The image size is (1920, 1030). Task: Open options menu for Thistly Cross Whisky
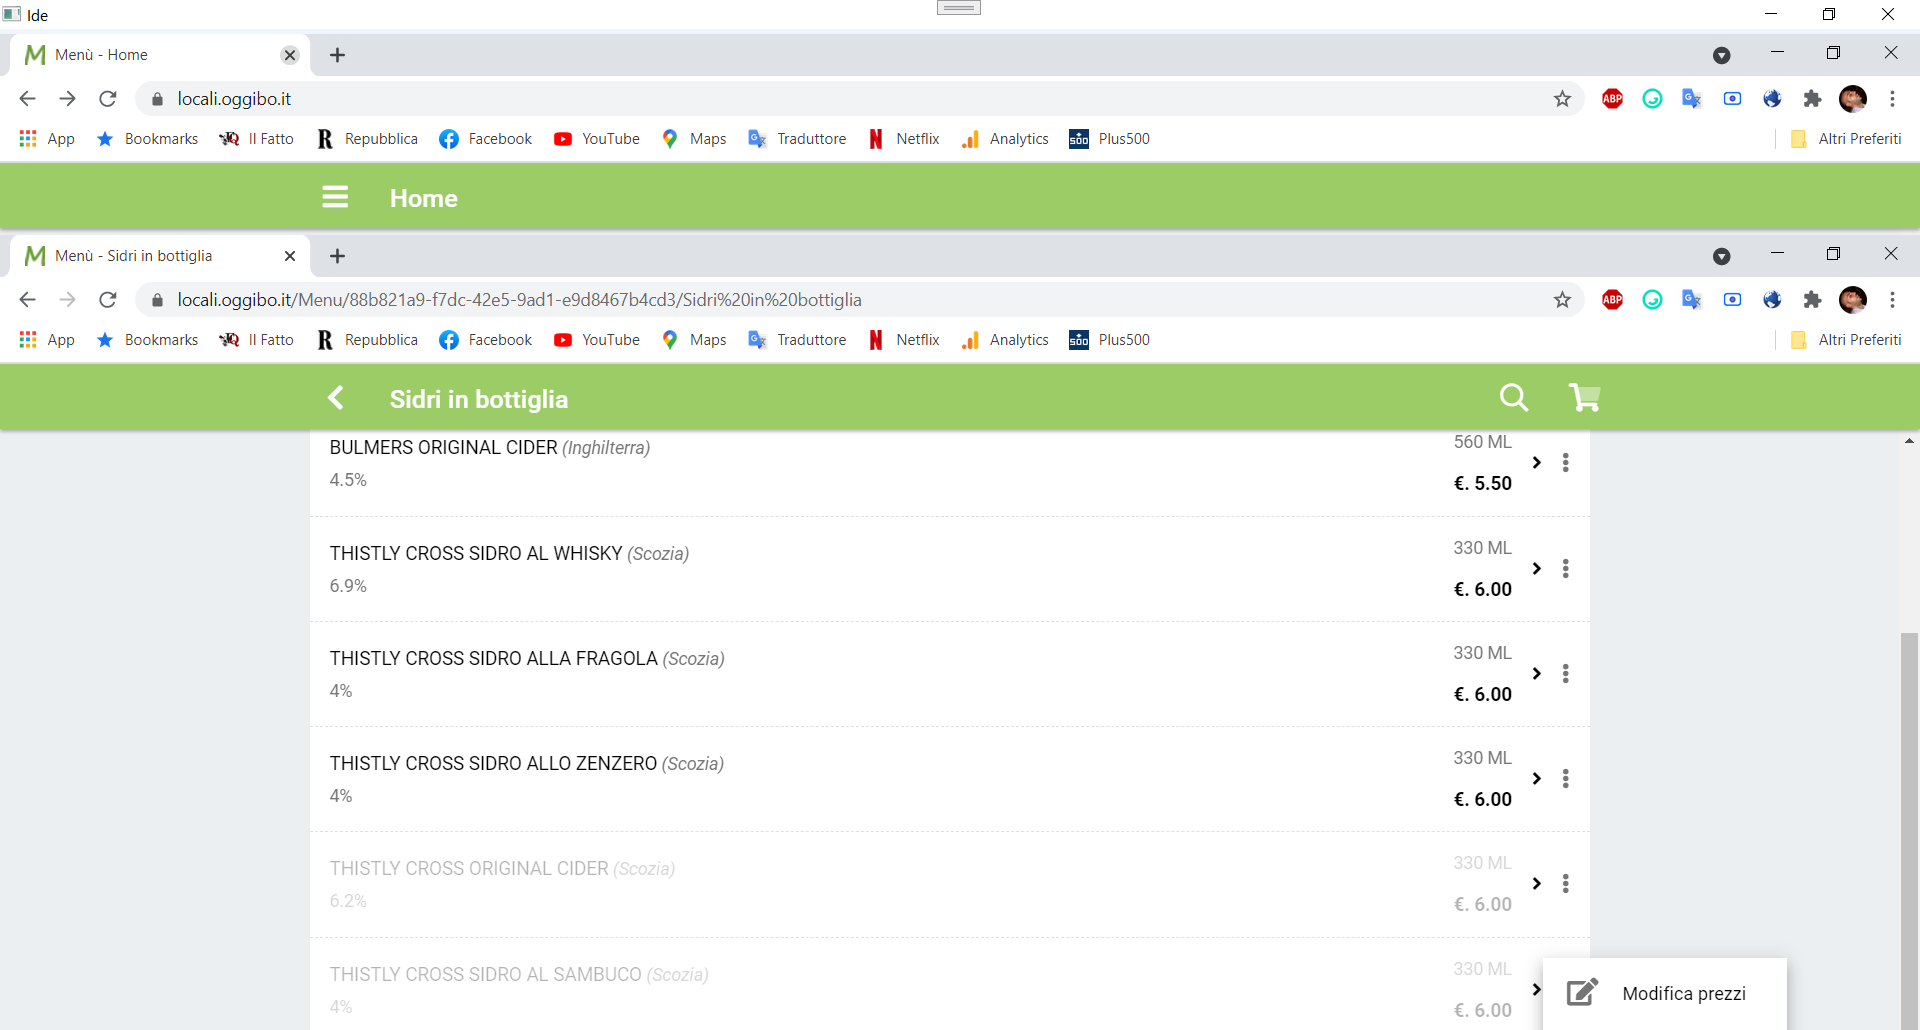[x=1566, y=568]
